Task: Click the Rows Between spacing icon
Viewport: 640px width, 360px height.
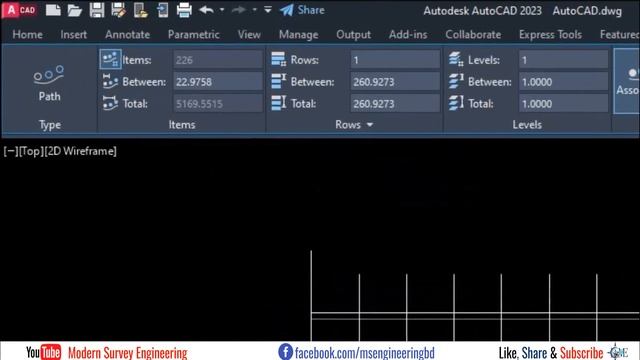Action: pos(279,82)
